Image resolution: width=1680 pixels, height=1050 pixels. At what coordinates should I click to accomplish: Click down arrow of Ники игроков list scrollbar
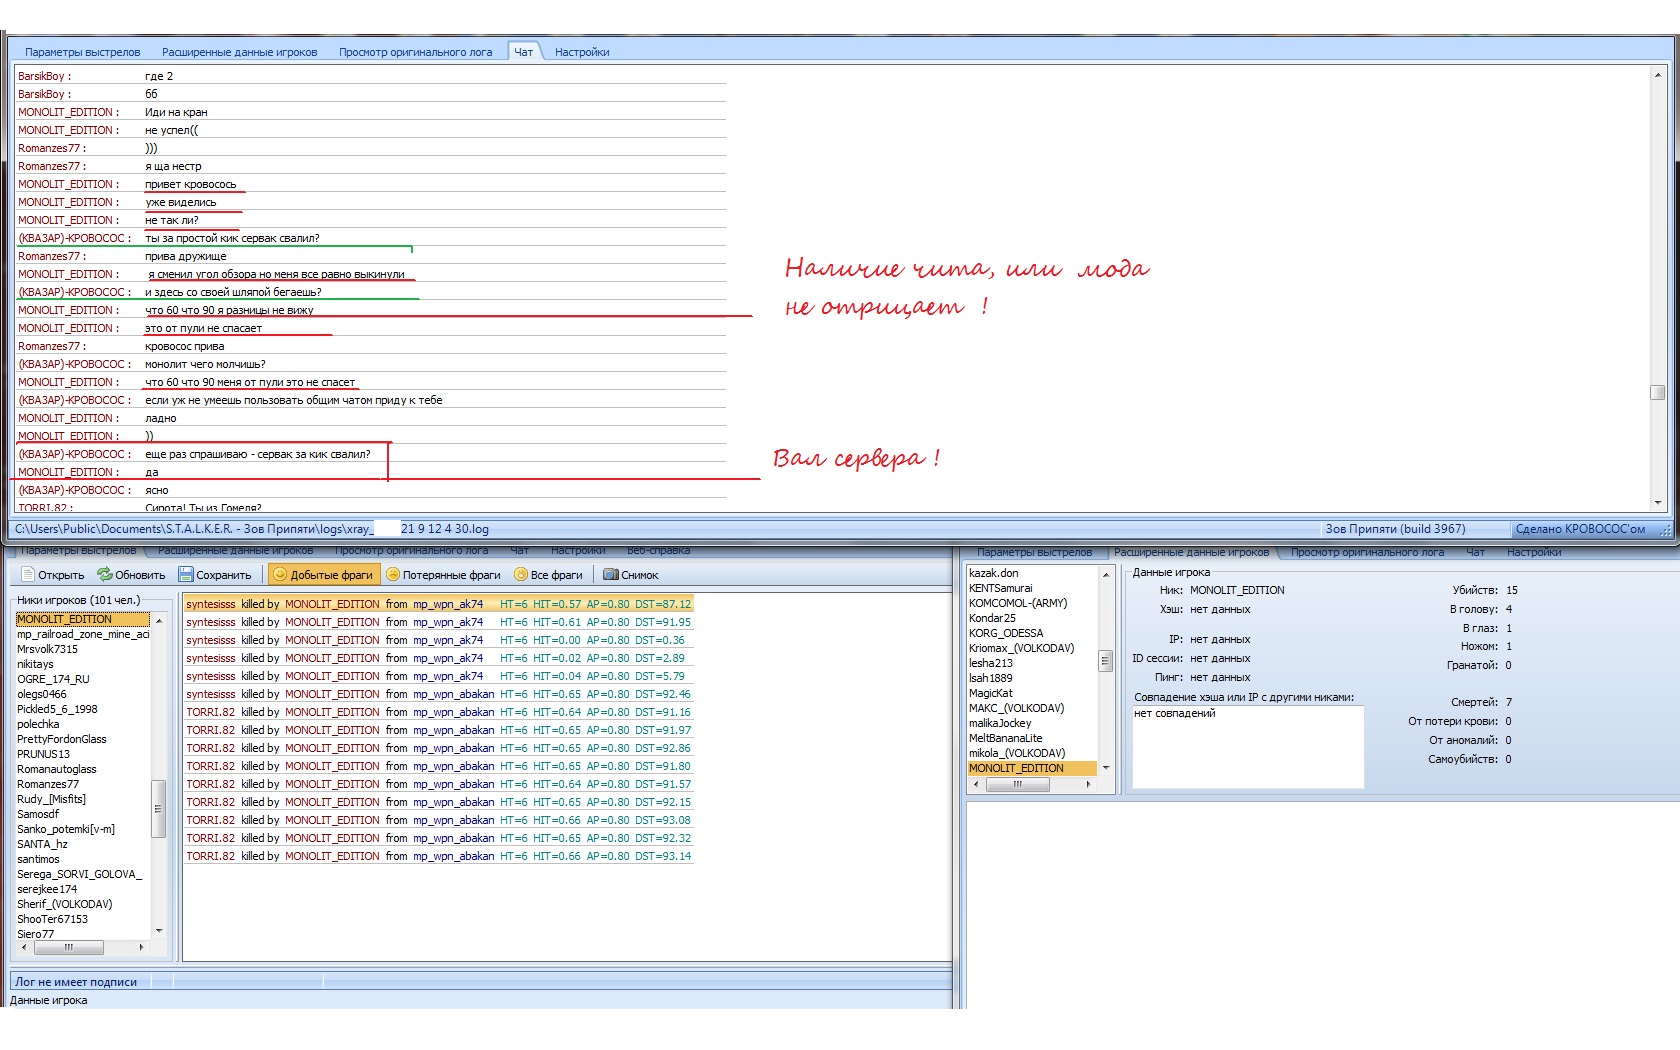click(158, 931)
